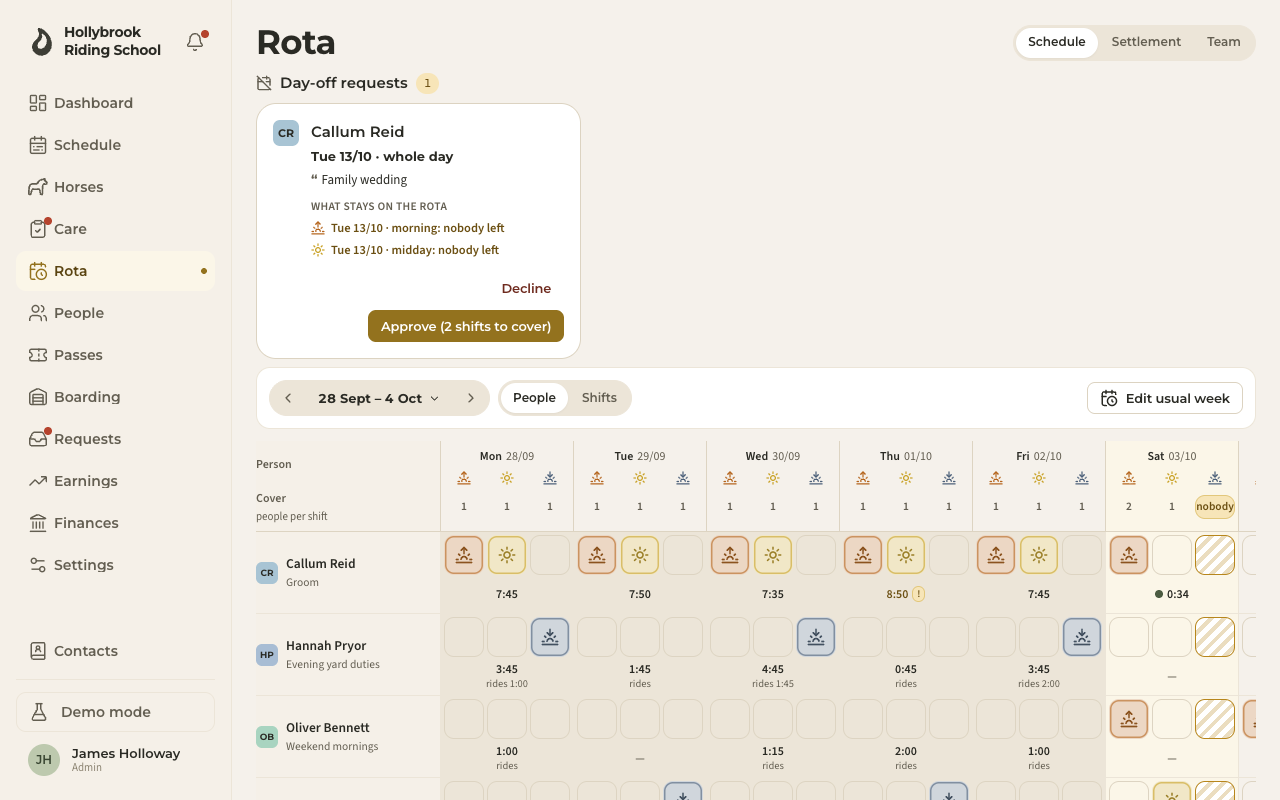Screen dimensions: 1280x800
Task: Toggle Callum Reid's Saturday morning shift
Action: (x=1129, y=555)
